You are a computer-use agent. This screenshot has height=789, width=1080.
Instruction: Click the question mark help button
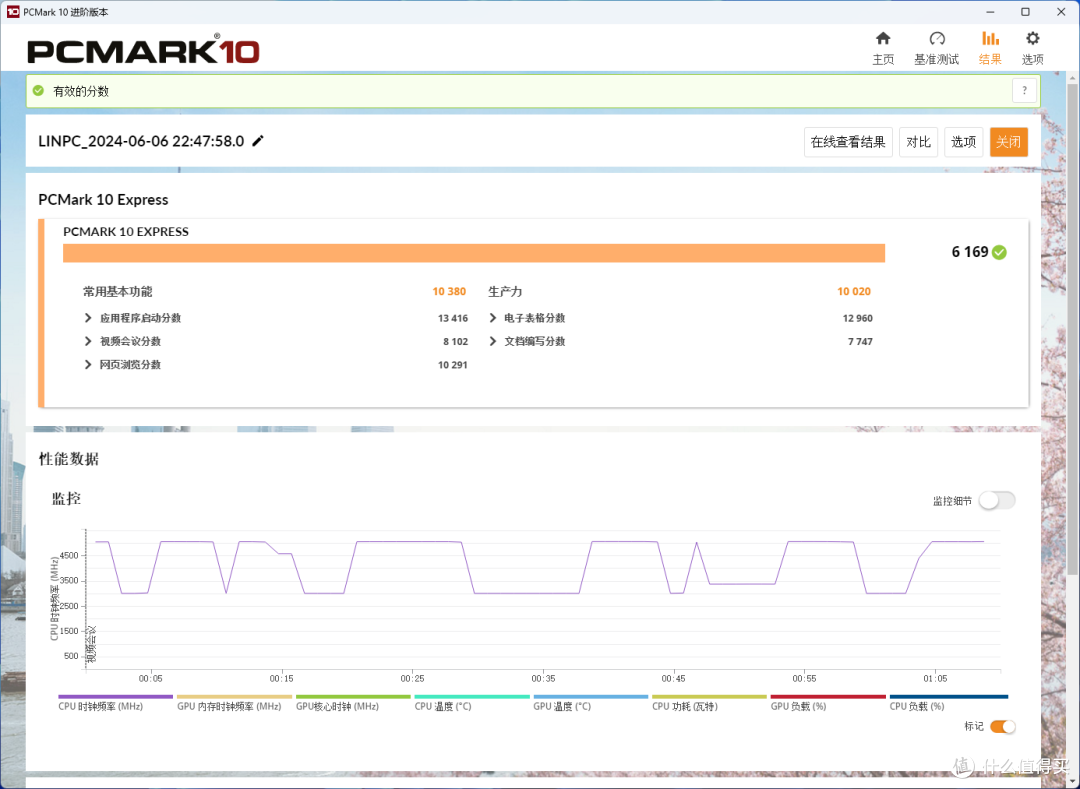[x=1024, y=90]
